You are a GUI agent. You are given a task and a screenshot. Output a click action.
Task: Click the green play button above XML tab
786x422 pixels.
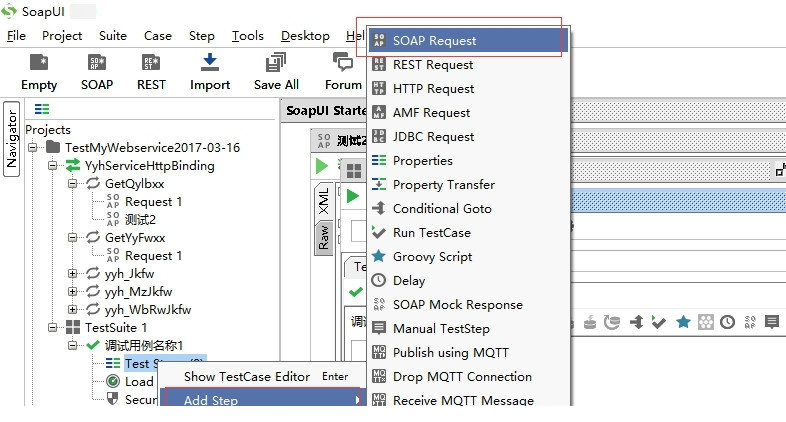coord(321,166)
